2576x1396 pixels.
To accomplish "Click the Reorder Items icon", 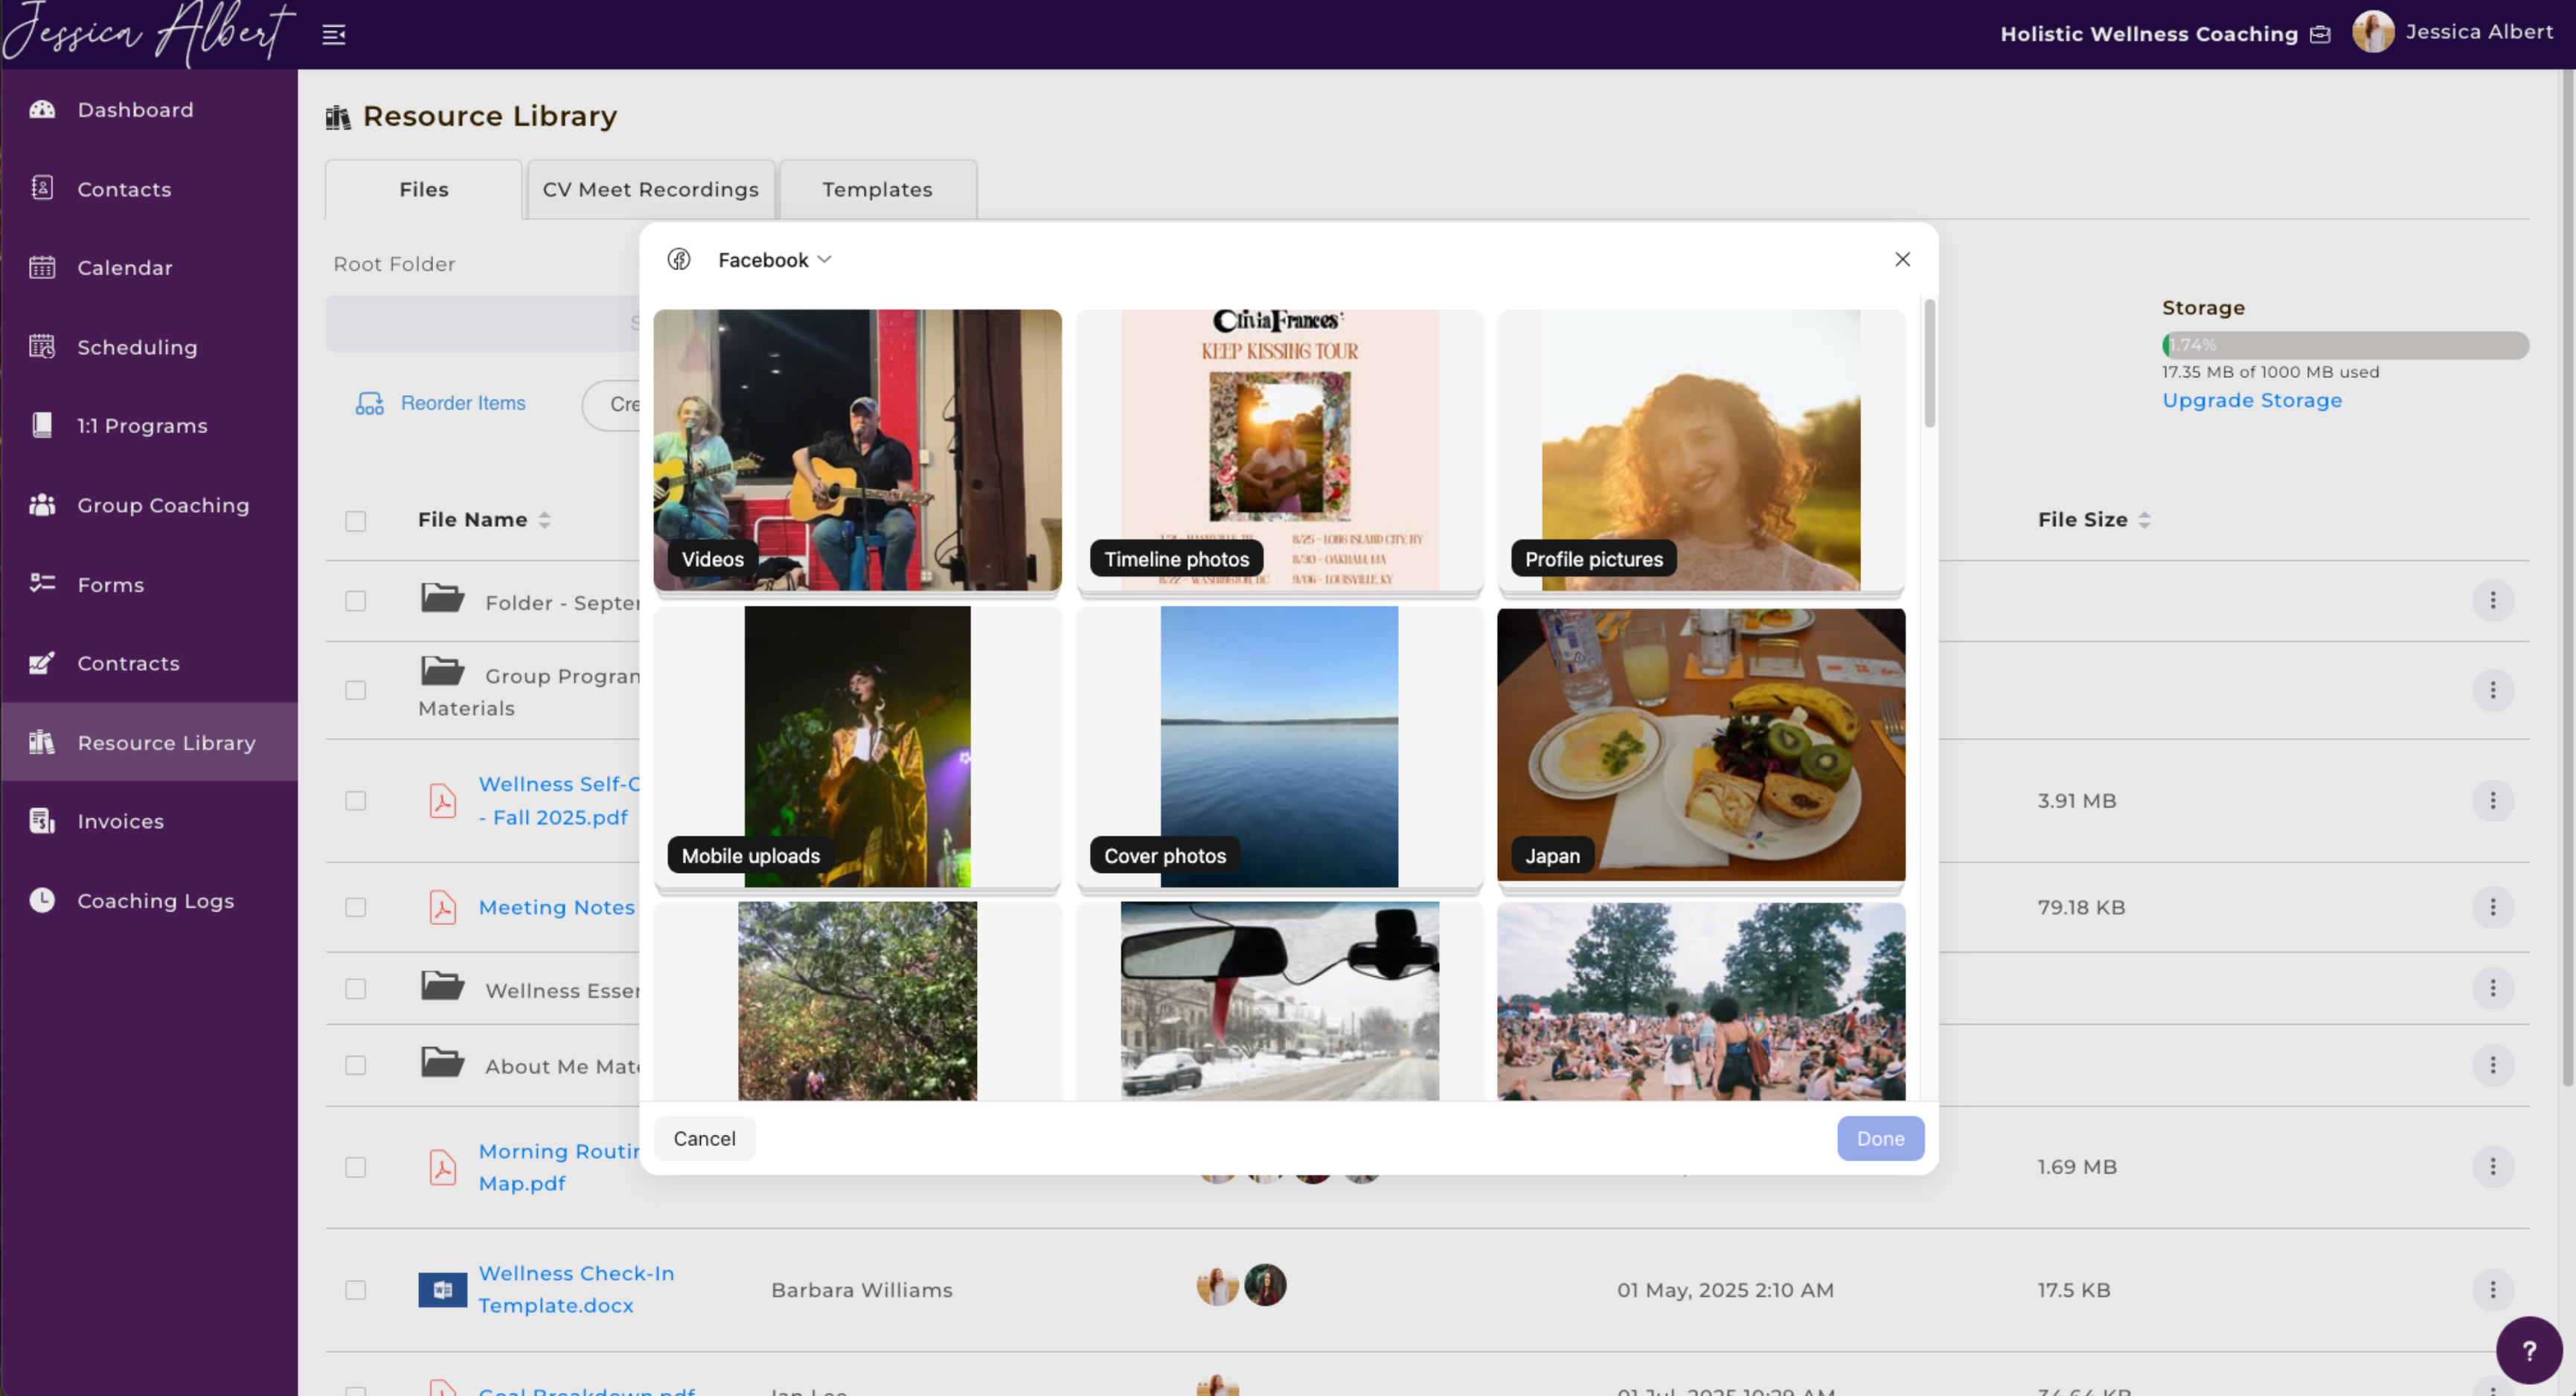I will (x=370, y=403).
